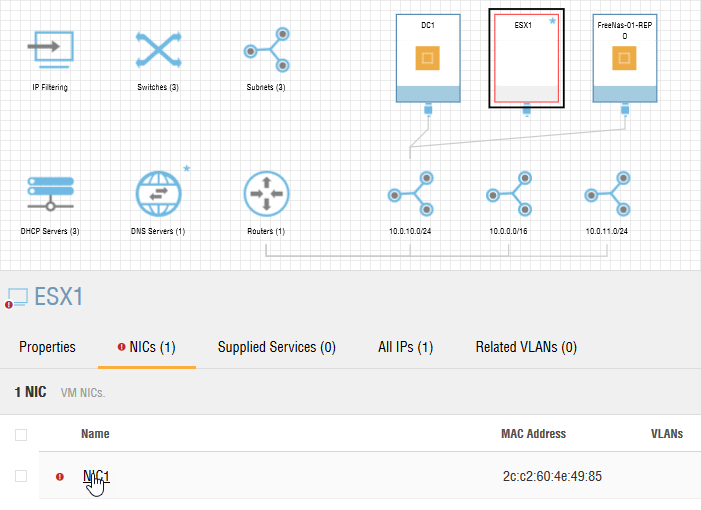Select the 10.0.10.0/24 subnet node

pyautogui.click(x=411, y=194)
